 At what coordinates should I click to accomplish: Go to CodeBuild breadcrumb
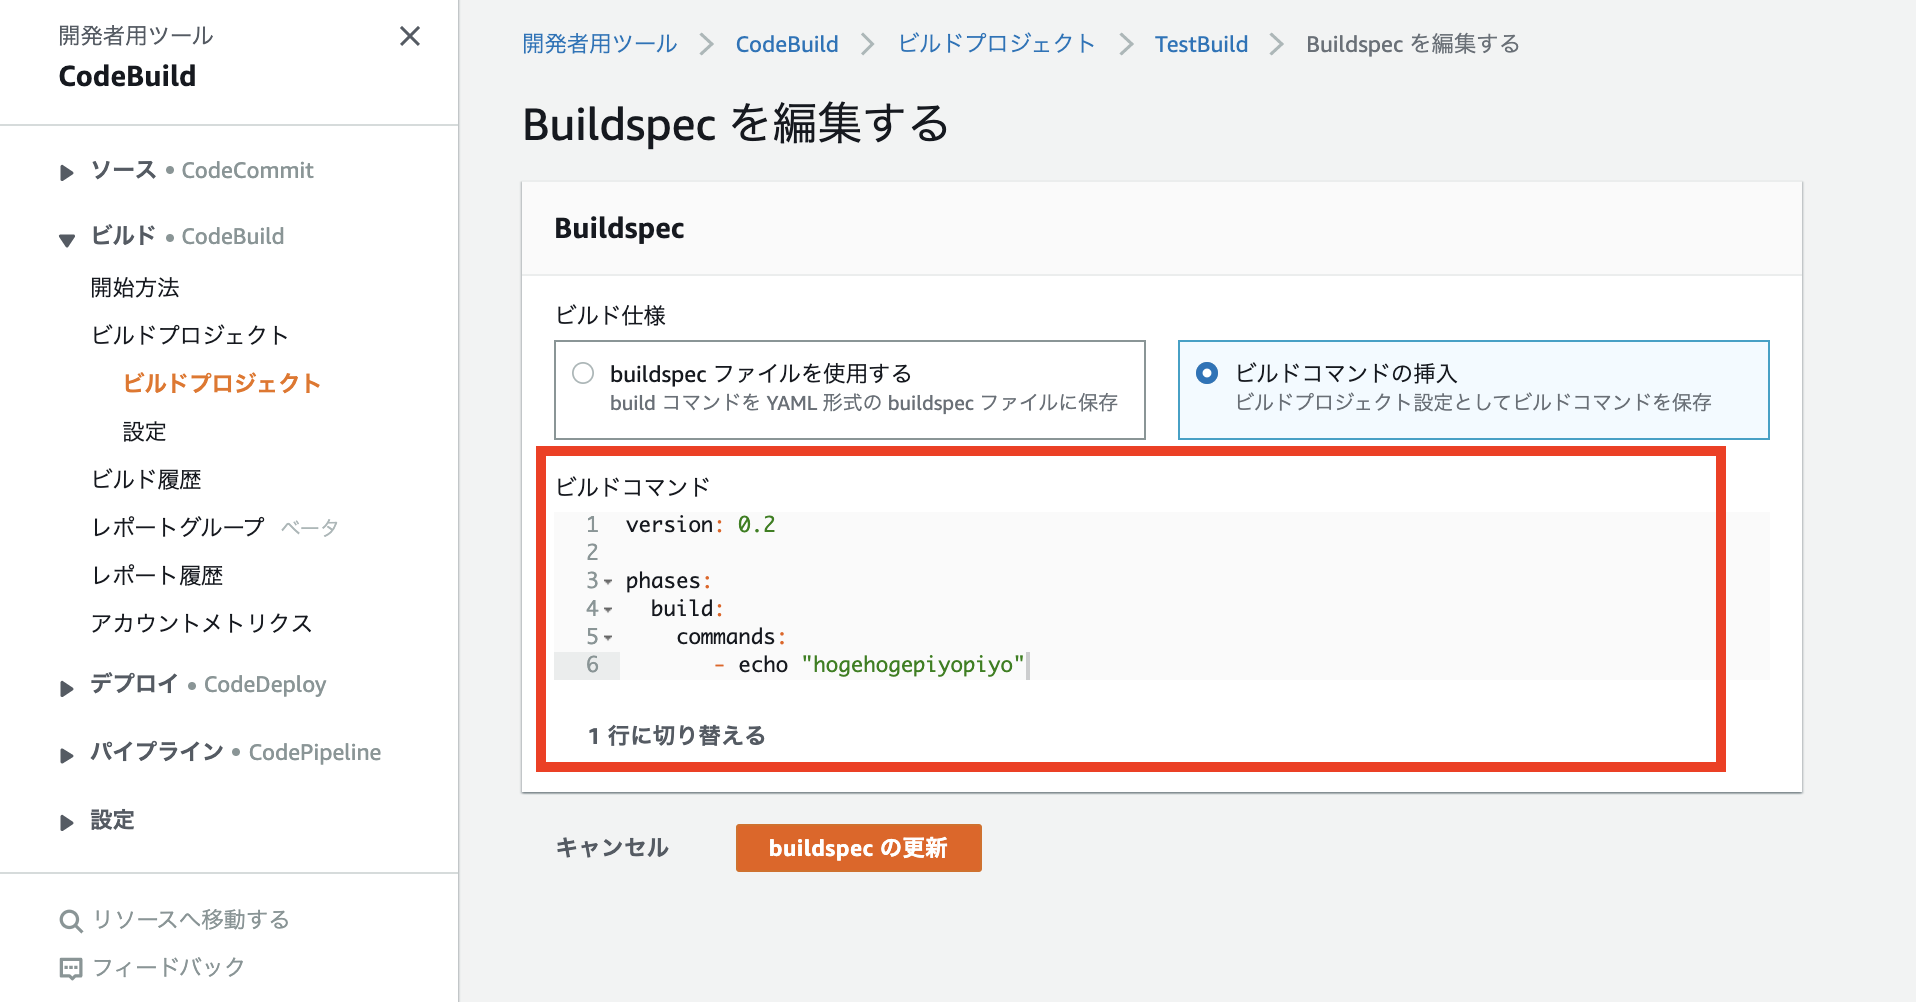pos(787,44)
